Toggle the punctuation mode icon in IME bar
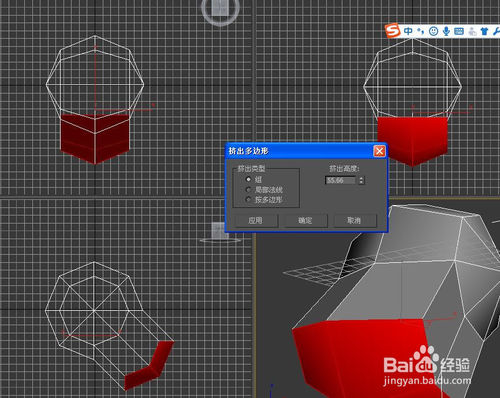This screenshot has height=398, width=500. (421, 31)
